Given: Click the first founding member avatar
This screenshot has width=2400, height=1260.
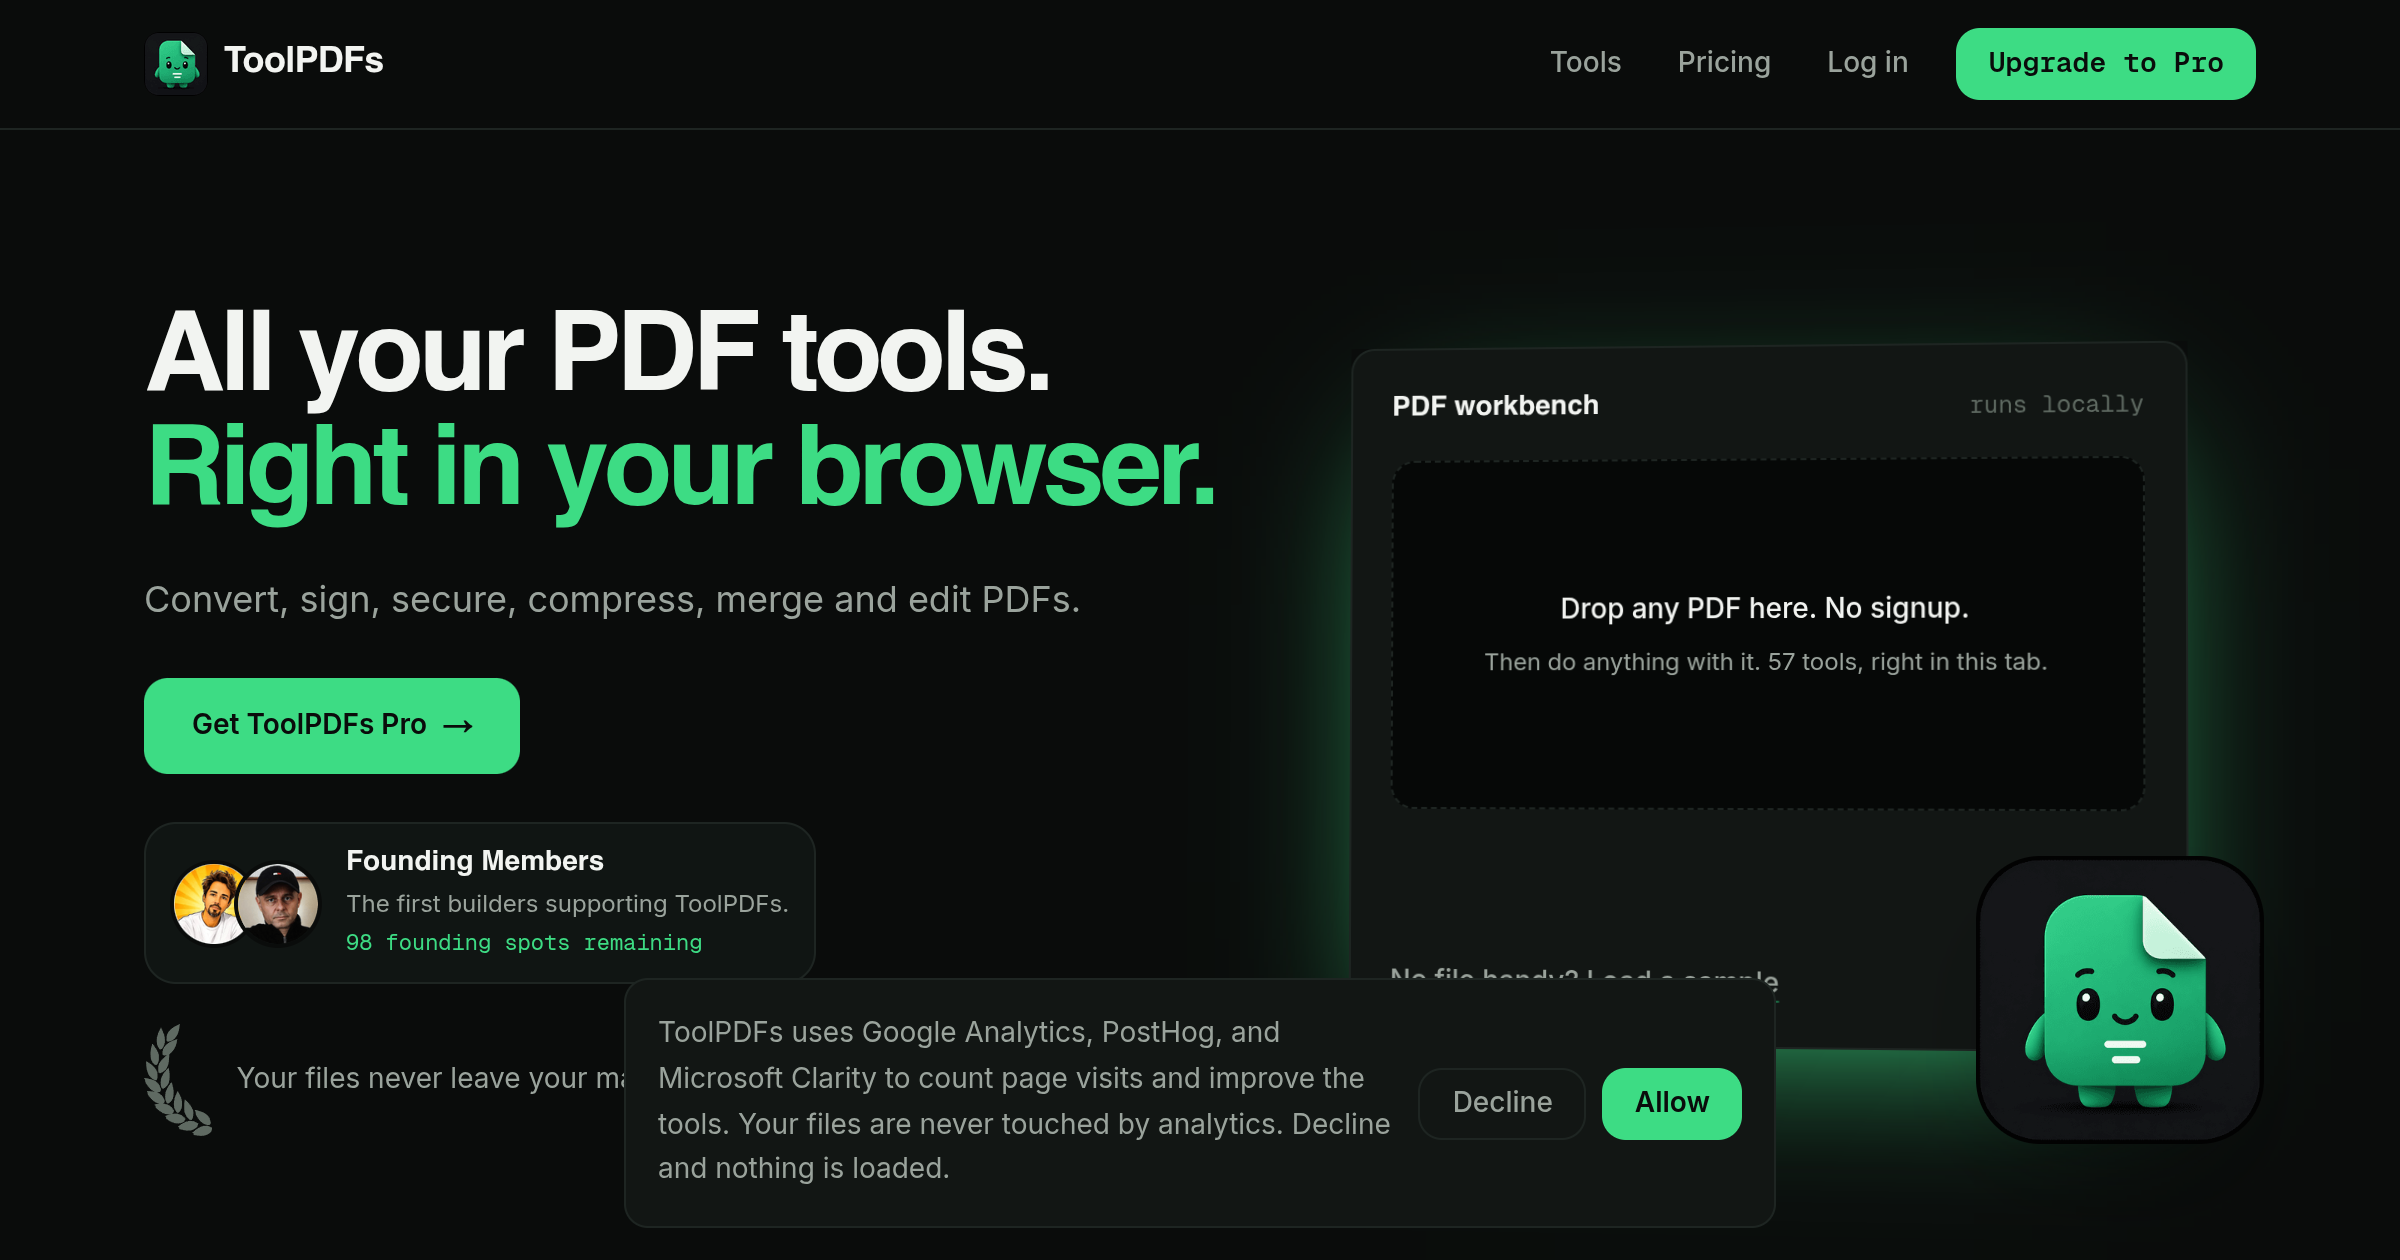Looking at the screenshot, I should coord(210,903).
